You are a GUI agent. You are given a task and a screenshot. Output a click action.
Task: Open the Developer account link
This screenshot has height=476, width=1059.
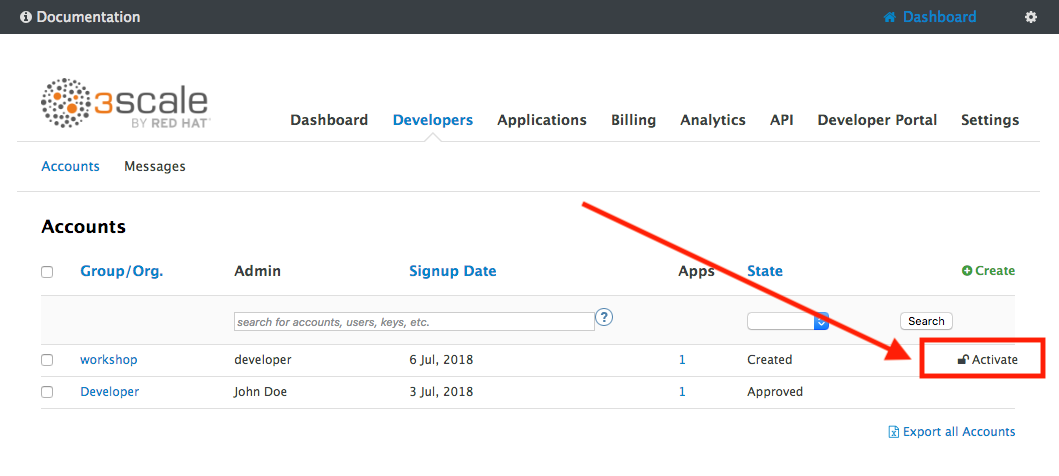click(109, 392)
